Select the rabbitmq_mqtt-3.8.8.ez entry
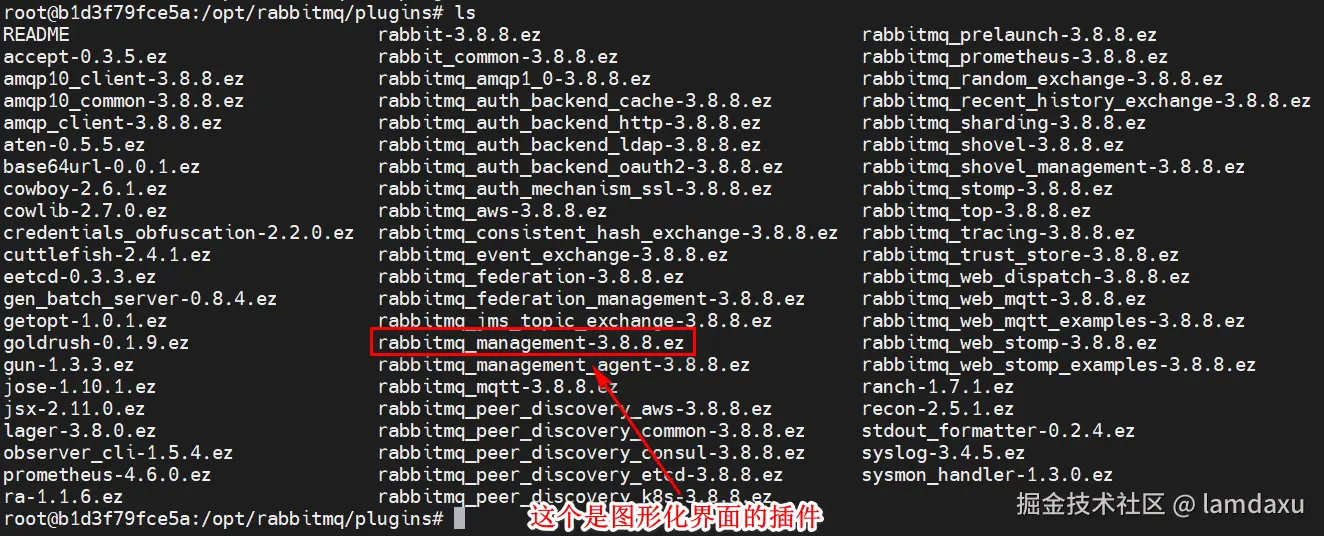Image resolution: width=1324 pixels, height=536 pixels. (x=498, y=387)
